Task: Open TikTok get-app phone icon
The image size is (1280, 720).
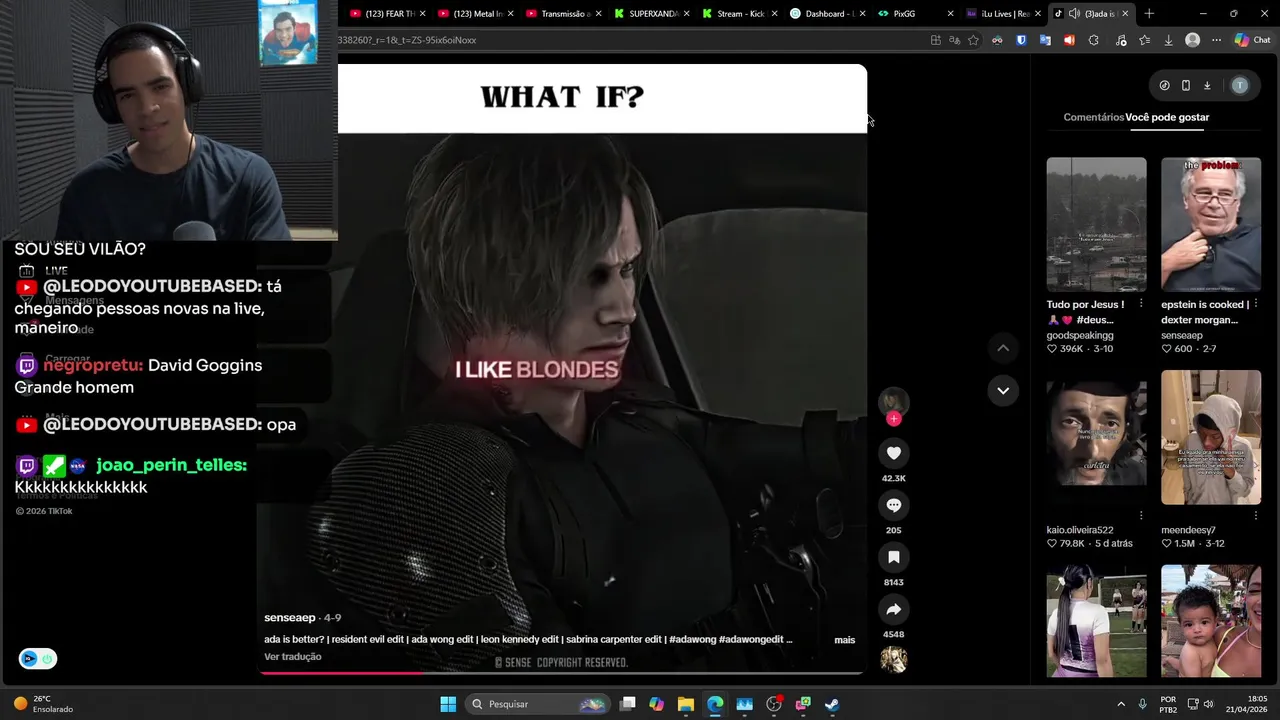Action: click(x=1185, y=85)
